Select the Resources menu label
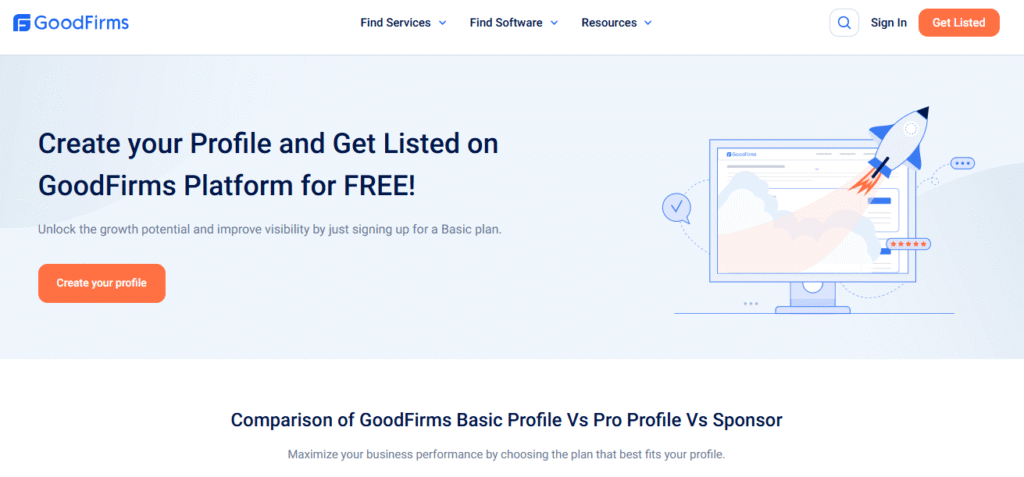1024x477 pixels. 607,23
